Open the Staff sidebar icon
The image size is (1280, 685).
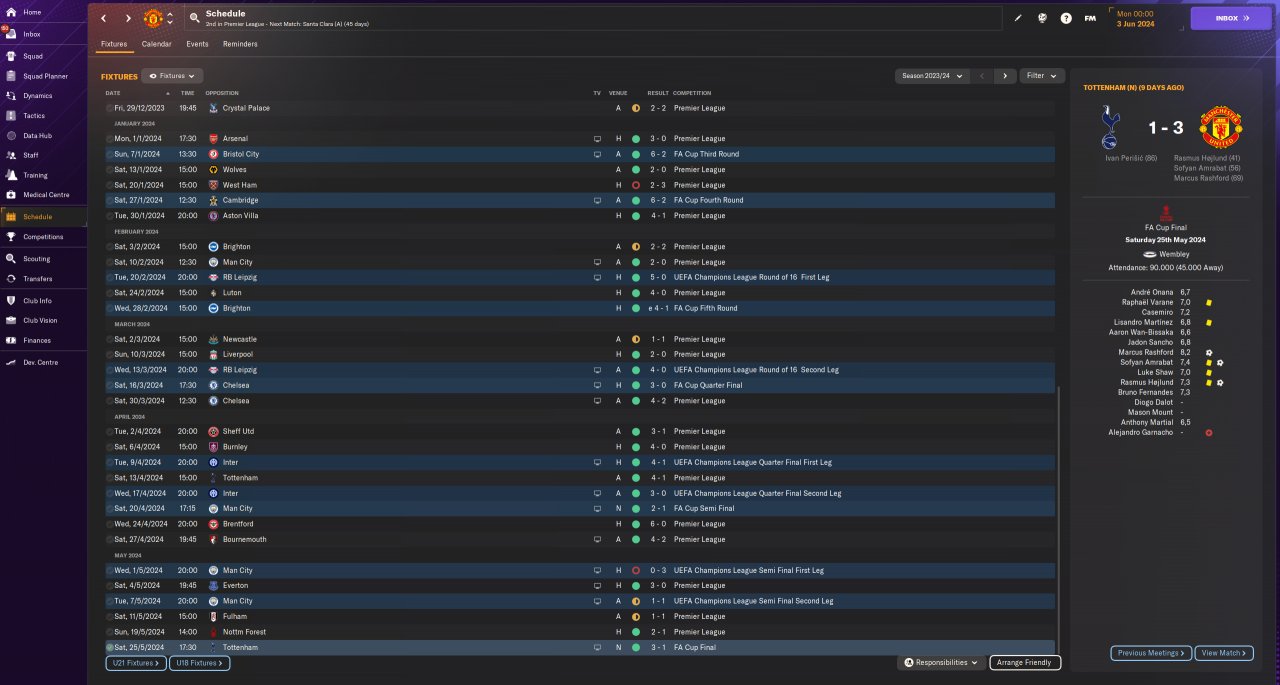point(11,155)
